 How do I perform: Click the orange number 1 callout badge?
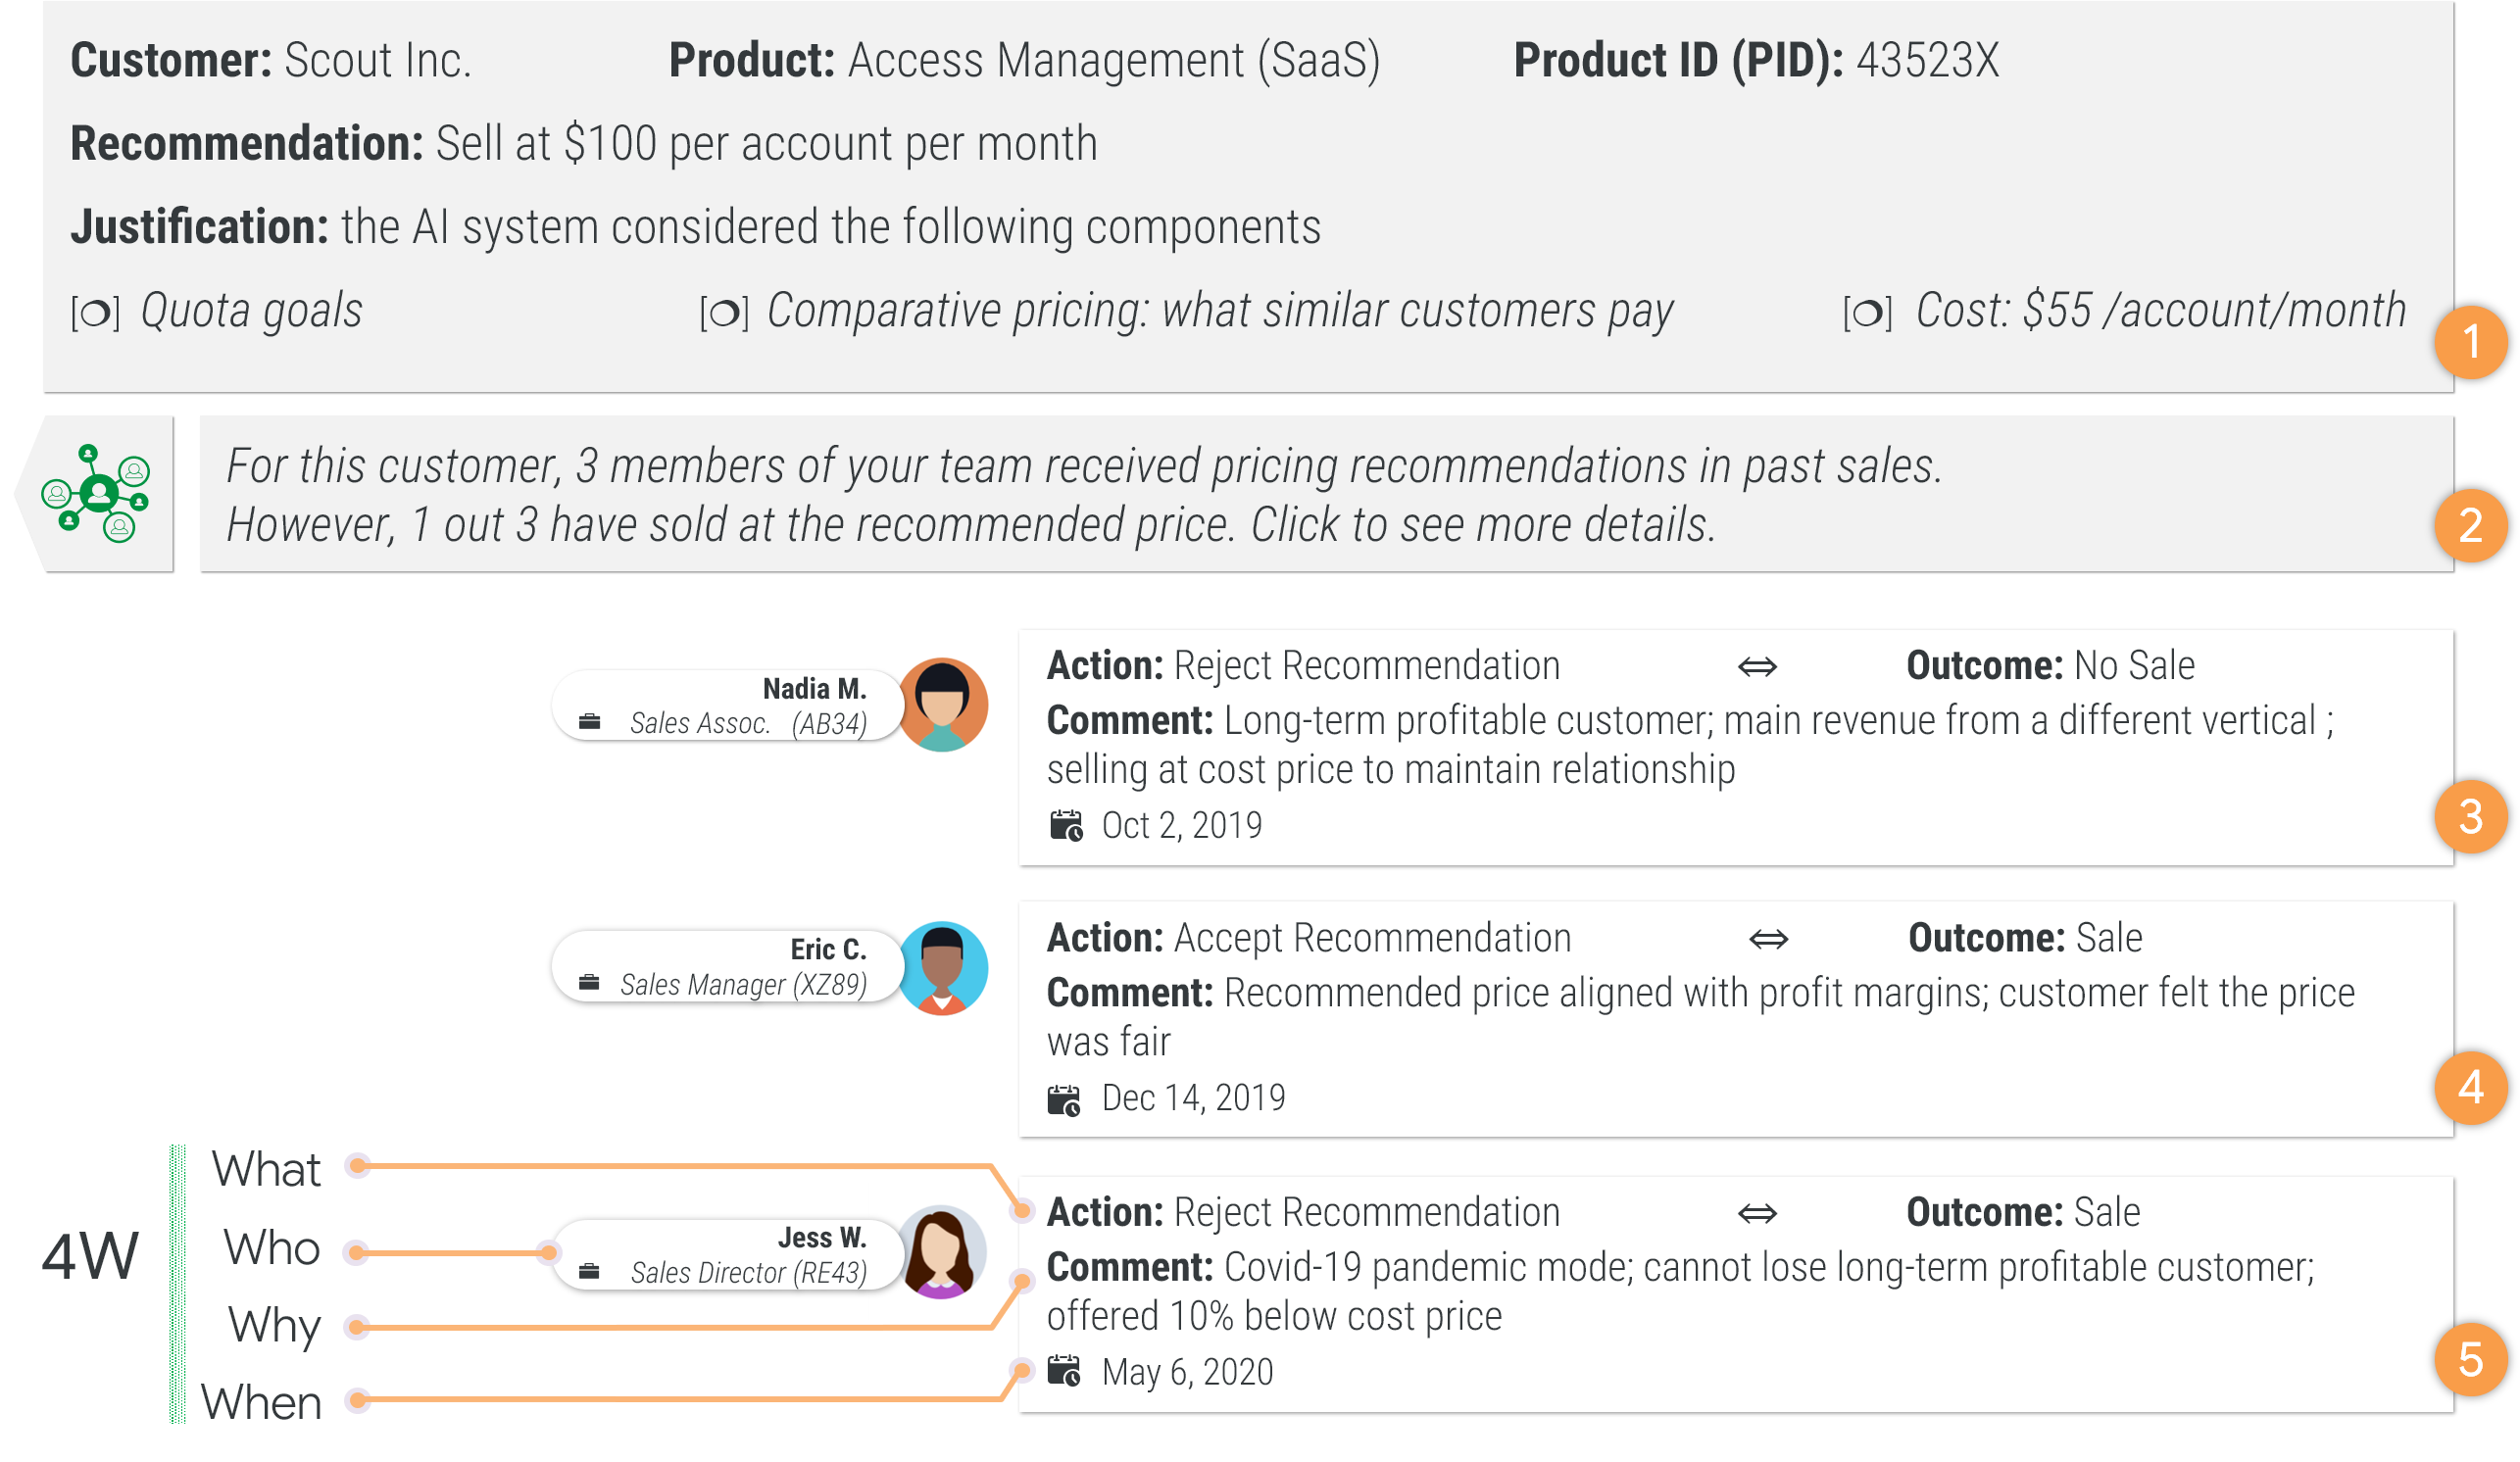click(x=2470, y=342)
